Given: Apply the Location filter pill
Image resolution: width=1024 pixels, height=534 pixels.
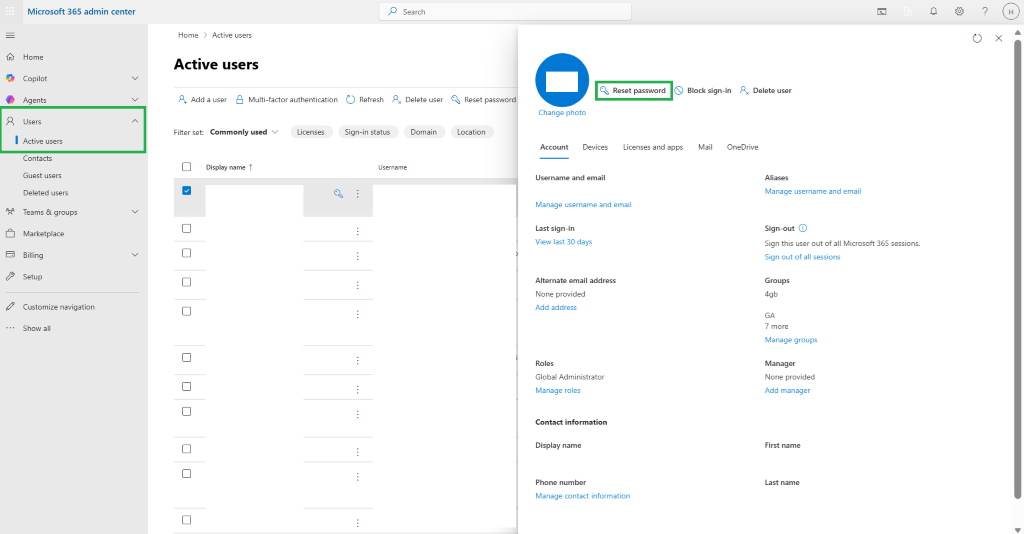Looking at the screenshot, I should 471,132.
